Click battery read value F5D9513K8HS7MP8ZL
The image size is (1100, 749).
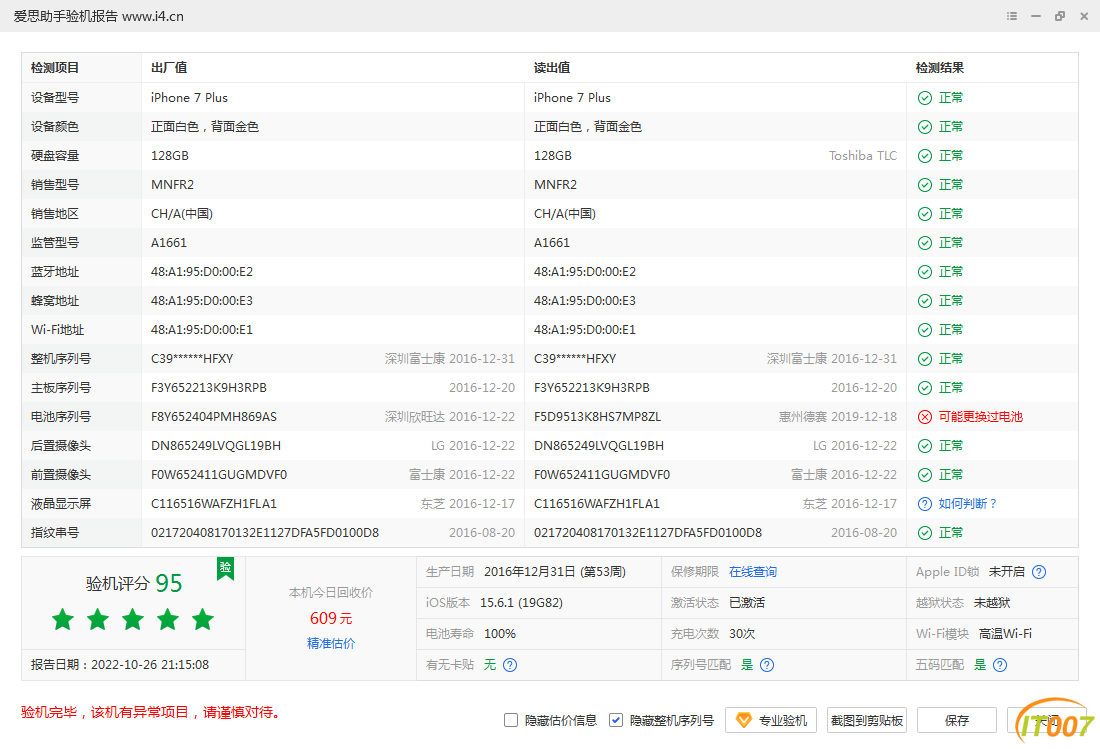598,417
